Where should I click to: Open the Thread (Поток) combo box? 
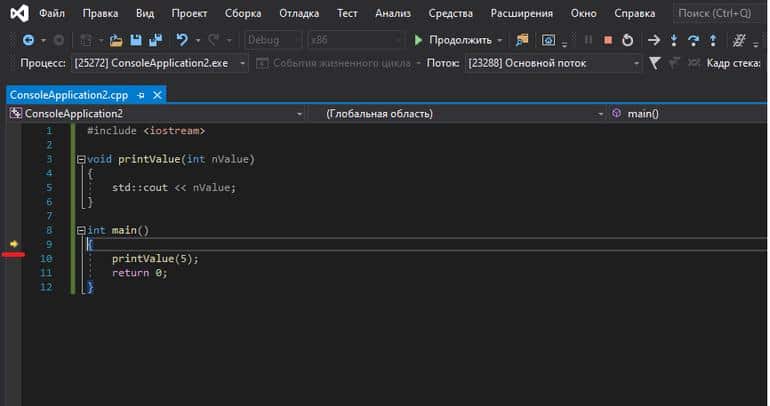553,63
